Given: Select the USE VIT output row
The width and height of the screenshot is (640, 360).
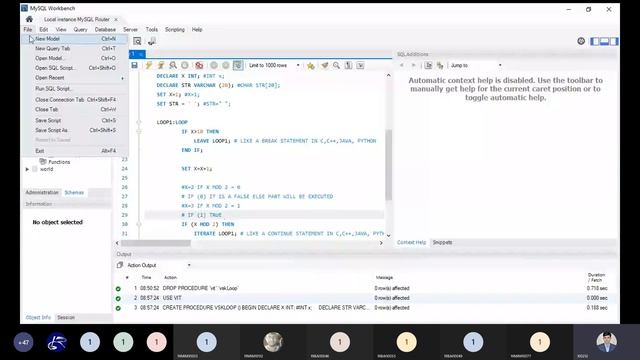Looking at the screenshot, I should (x=365, y=298).
